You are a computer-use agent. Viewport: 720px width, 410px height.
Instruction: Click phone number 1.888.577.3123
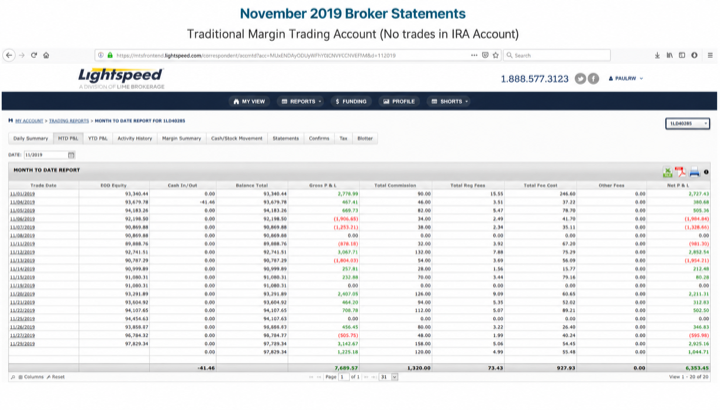point(534,79)
